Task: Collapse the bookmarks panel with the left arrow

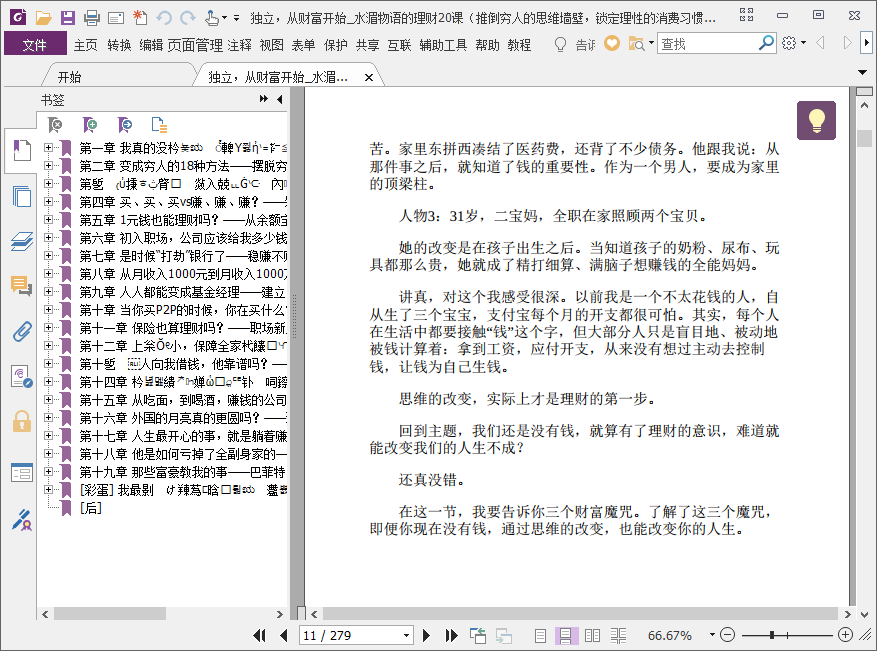Action: [280, 99]
